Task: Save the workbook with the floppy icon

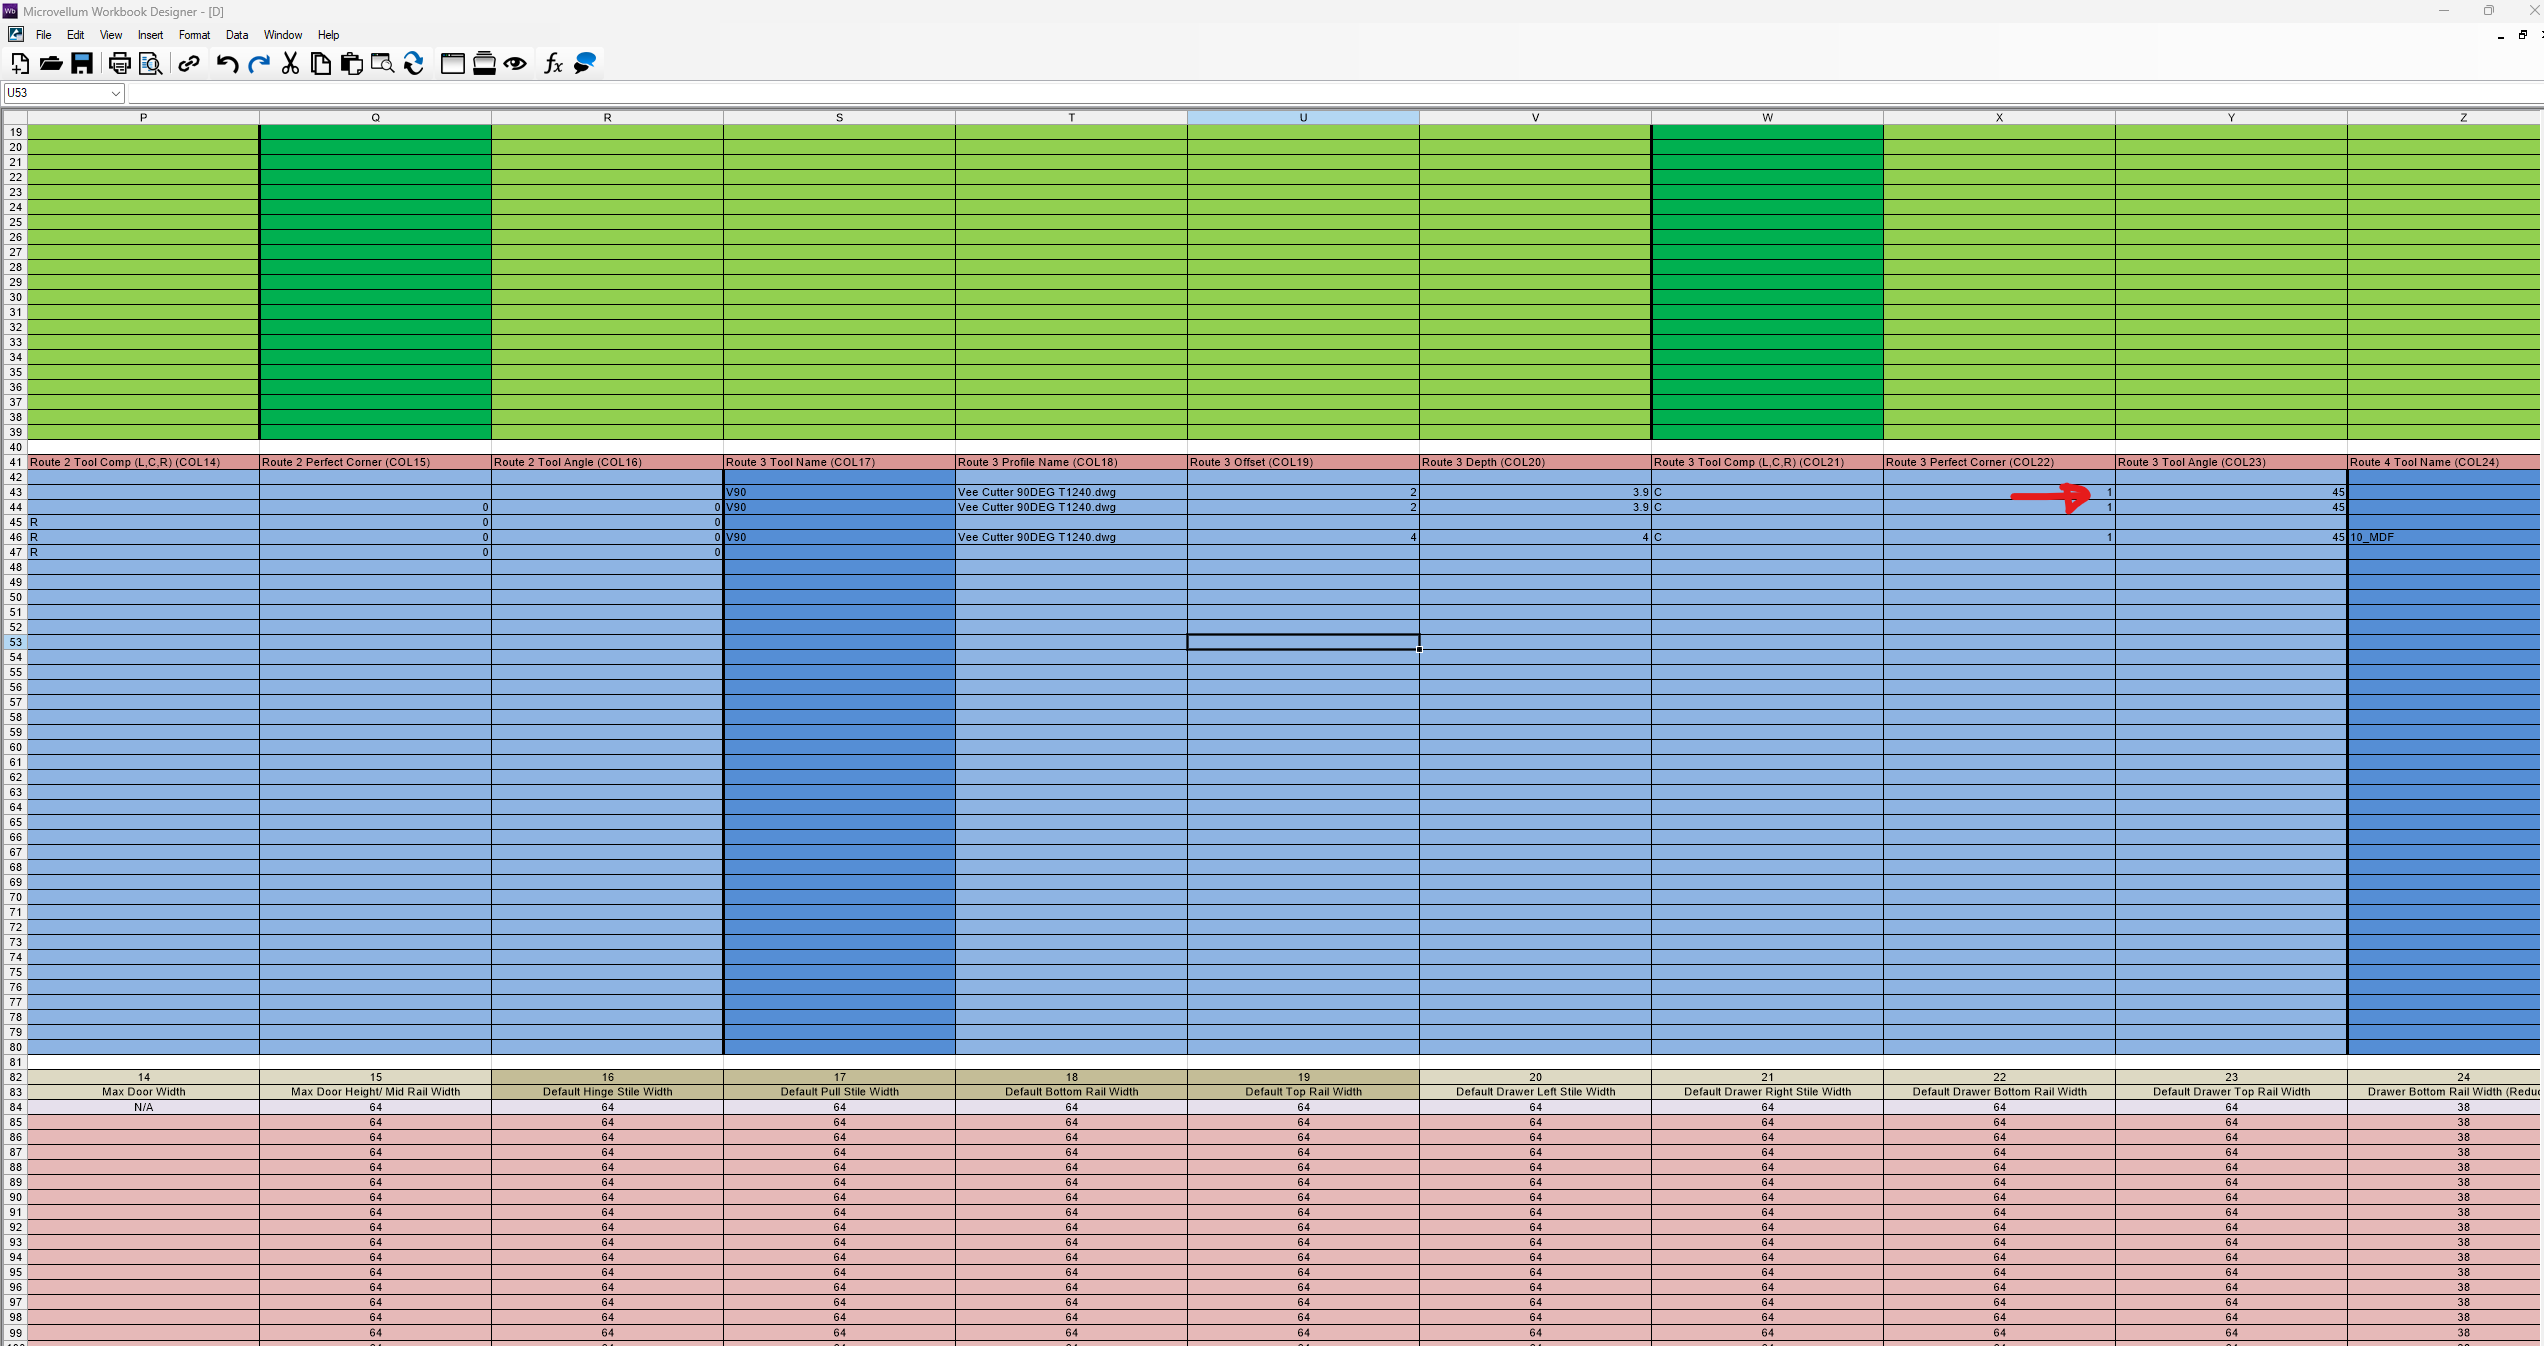Action: coord(82,64)
